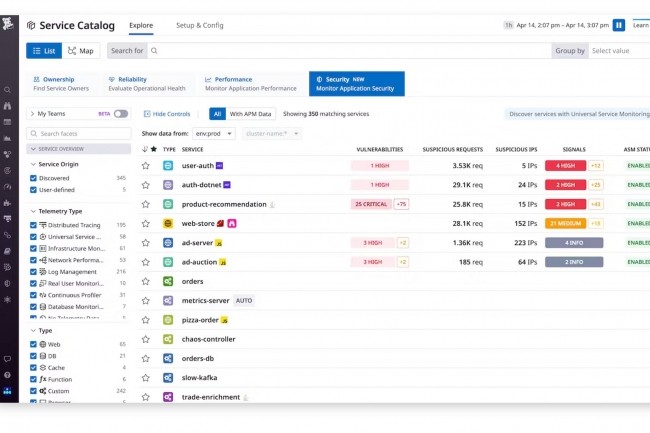Click the type icon of the trade-enrichment row
This screenshot has height=433, width=650.
(168, 397)
